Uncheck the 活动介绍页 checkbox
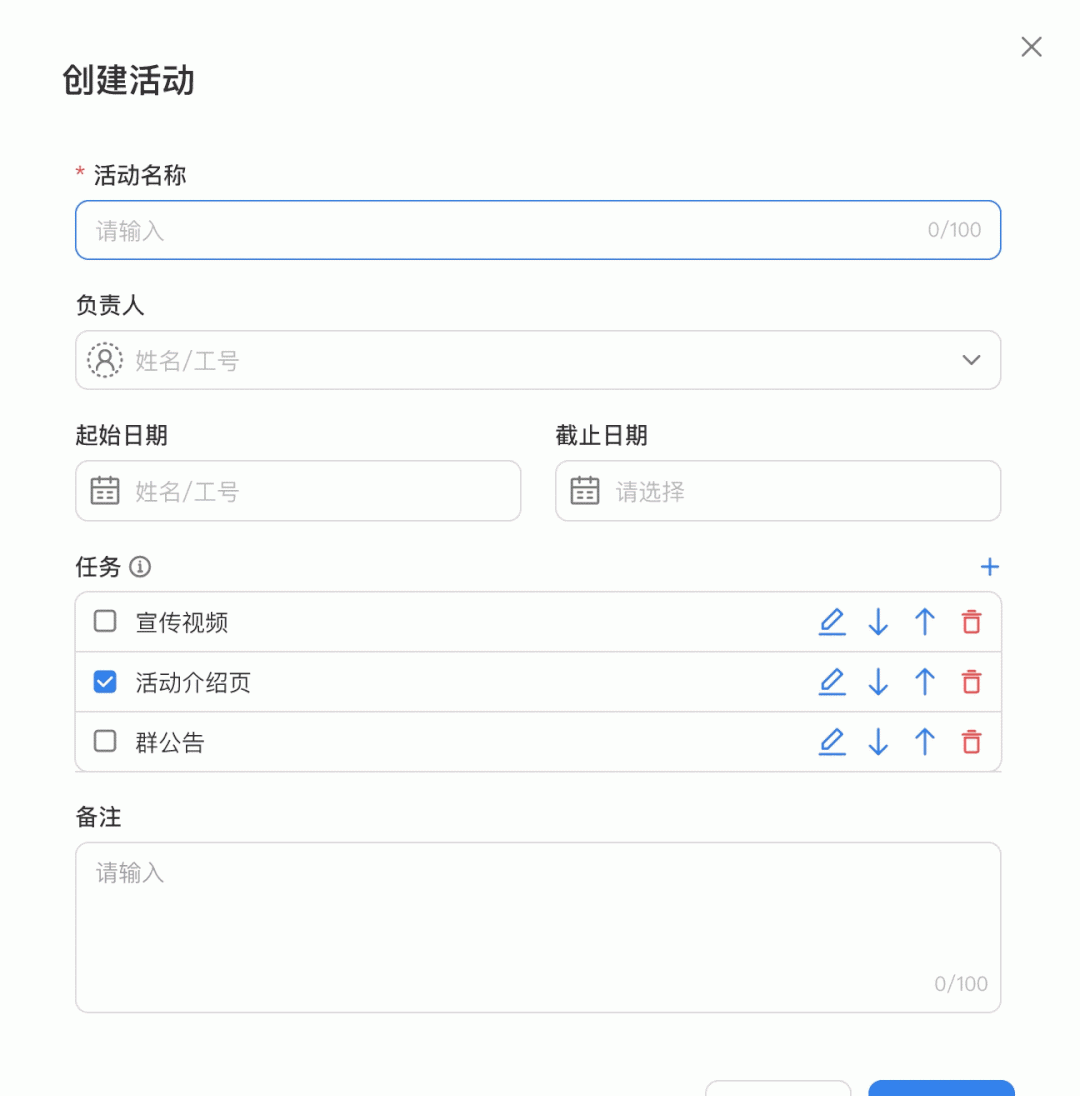 (x=105, y=682)
